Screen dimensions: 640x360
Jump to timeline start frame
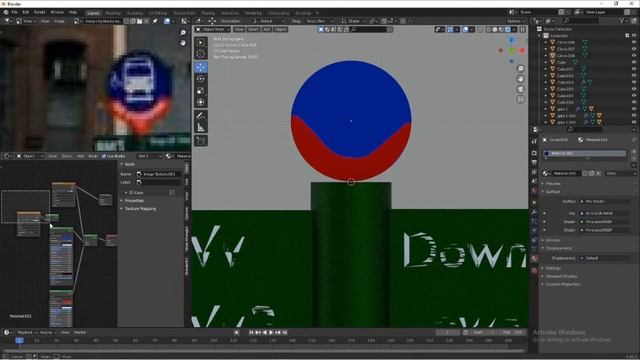click(251, 333)
